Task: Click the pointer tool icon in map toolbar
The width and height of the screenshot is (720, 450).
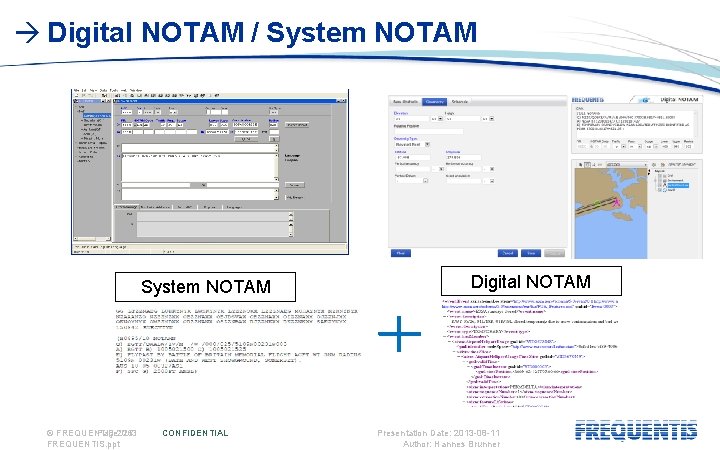Action: point(580,164)
